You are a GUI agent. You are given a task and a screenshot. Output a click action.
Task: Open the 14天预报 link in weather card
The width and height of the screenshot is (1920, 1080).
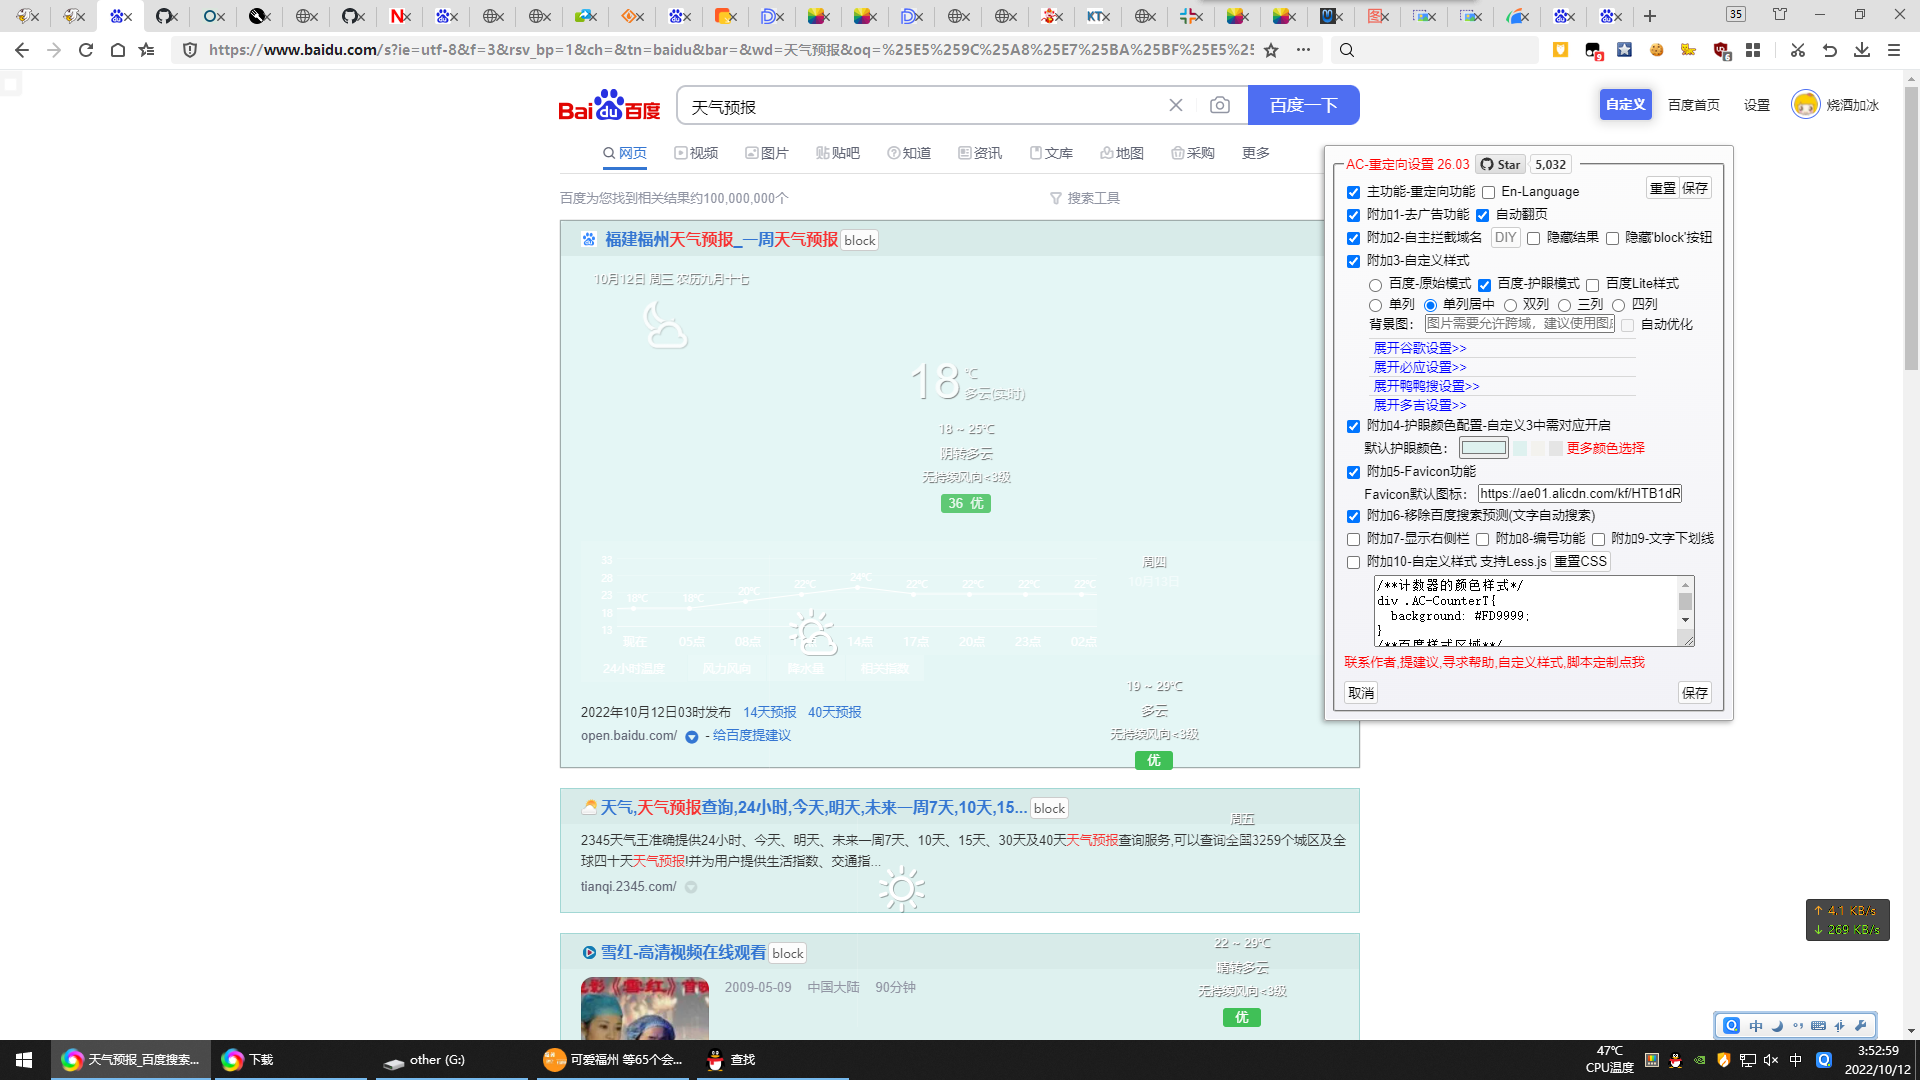click(x=769, y=712)
